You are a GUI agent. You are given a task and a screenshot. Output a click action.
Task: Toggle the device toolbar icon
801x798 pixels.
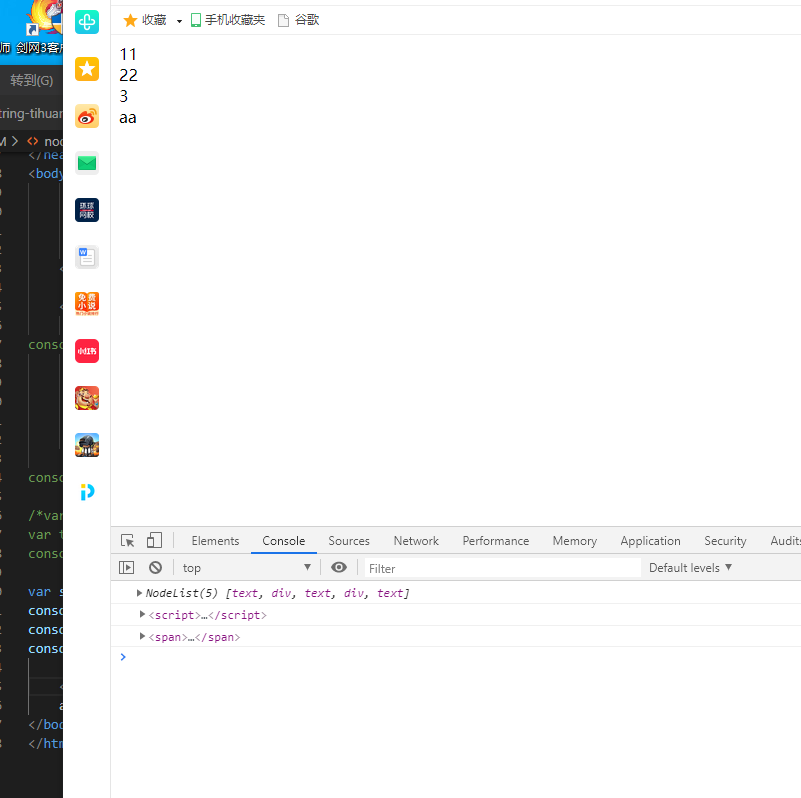pyautogui.click(x=154, y=541)
